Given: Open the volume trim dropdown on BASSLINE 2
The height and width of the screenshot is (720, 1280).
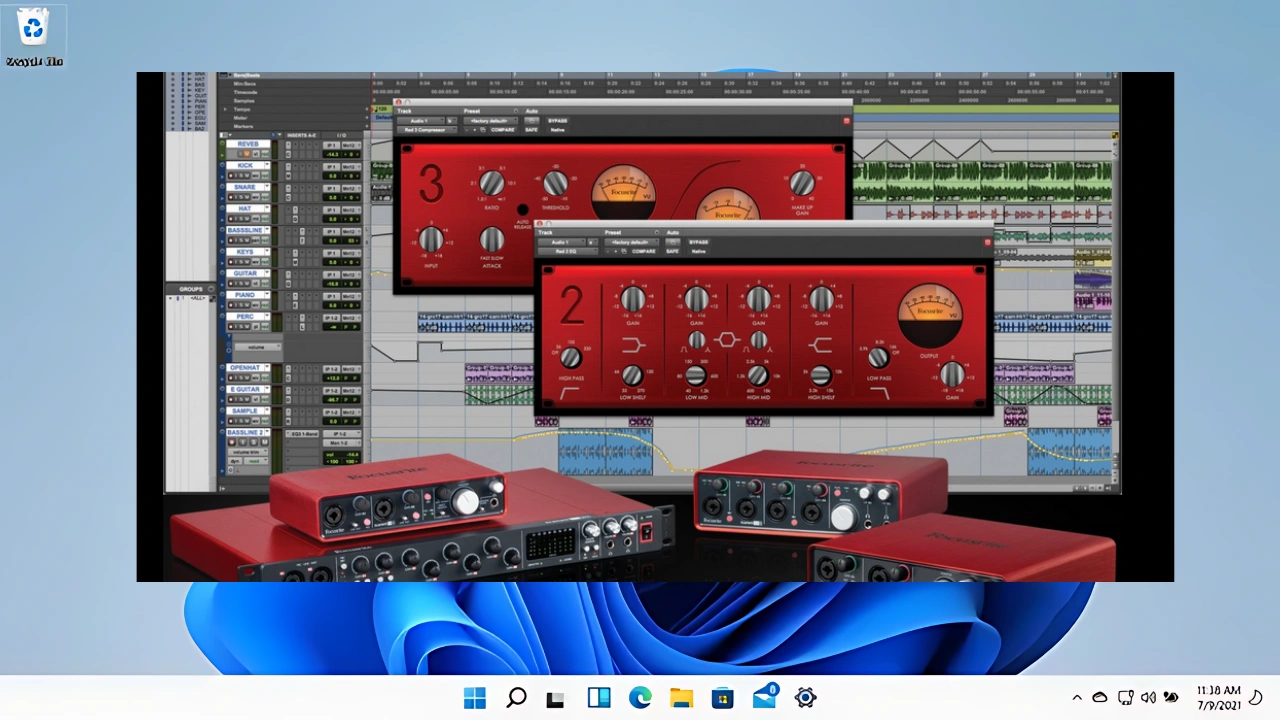Looking at the screenshot, I should [247, 452].
